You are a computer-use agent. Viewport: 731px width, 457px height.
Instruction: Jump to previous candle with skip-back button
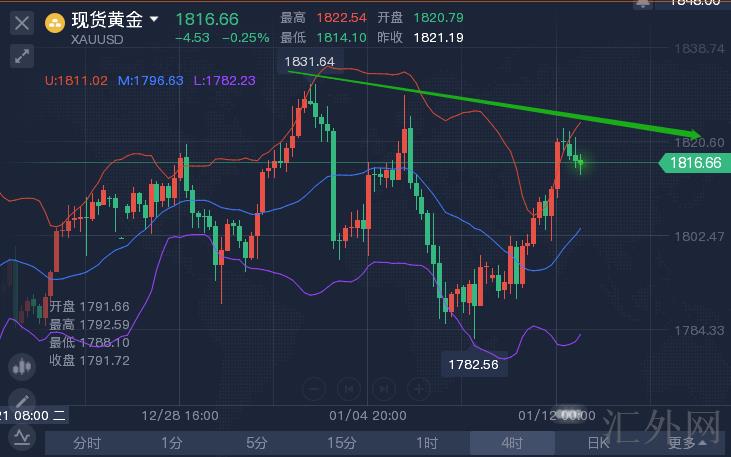tap(347, 388)
